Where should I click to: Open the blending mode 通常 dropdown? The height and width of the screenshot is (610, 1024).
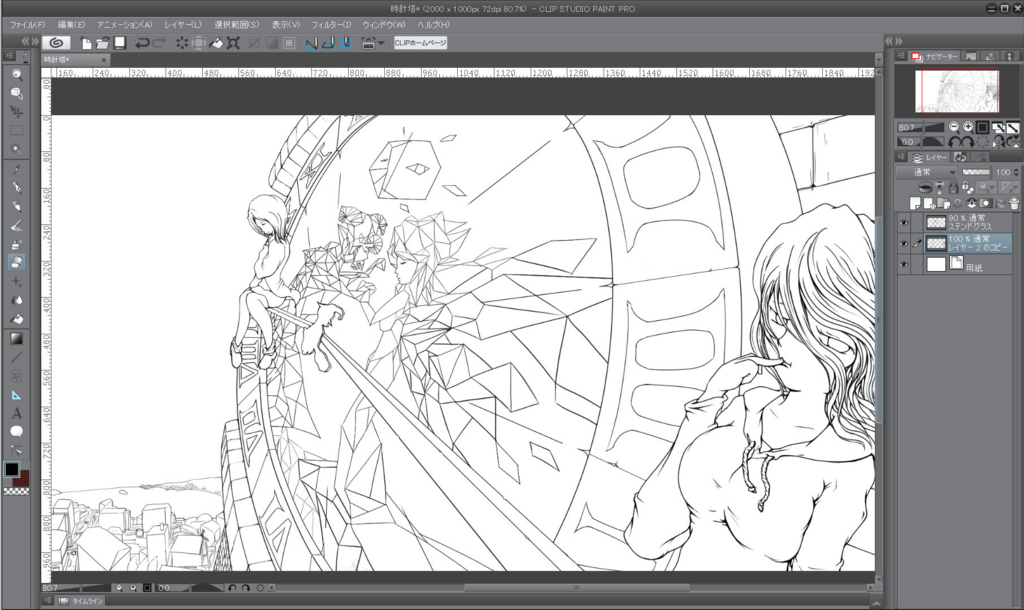[x=926, y=172]
